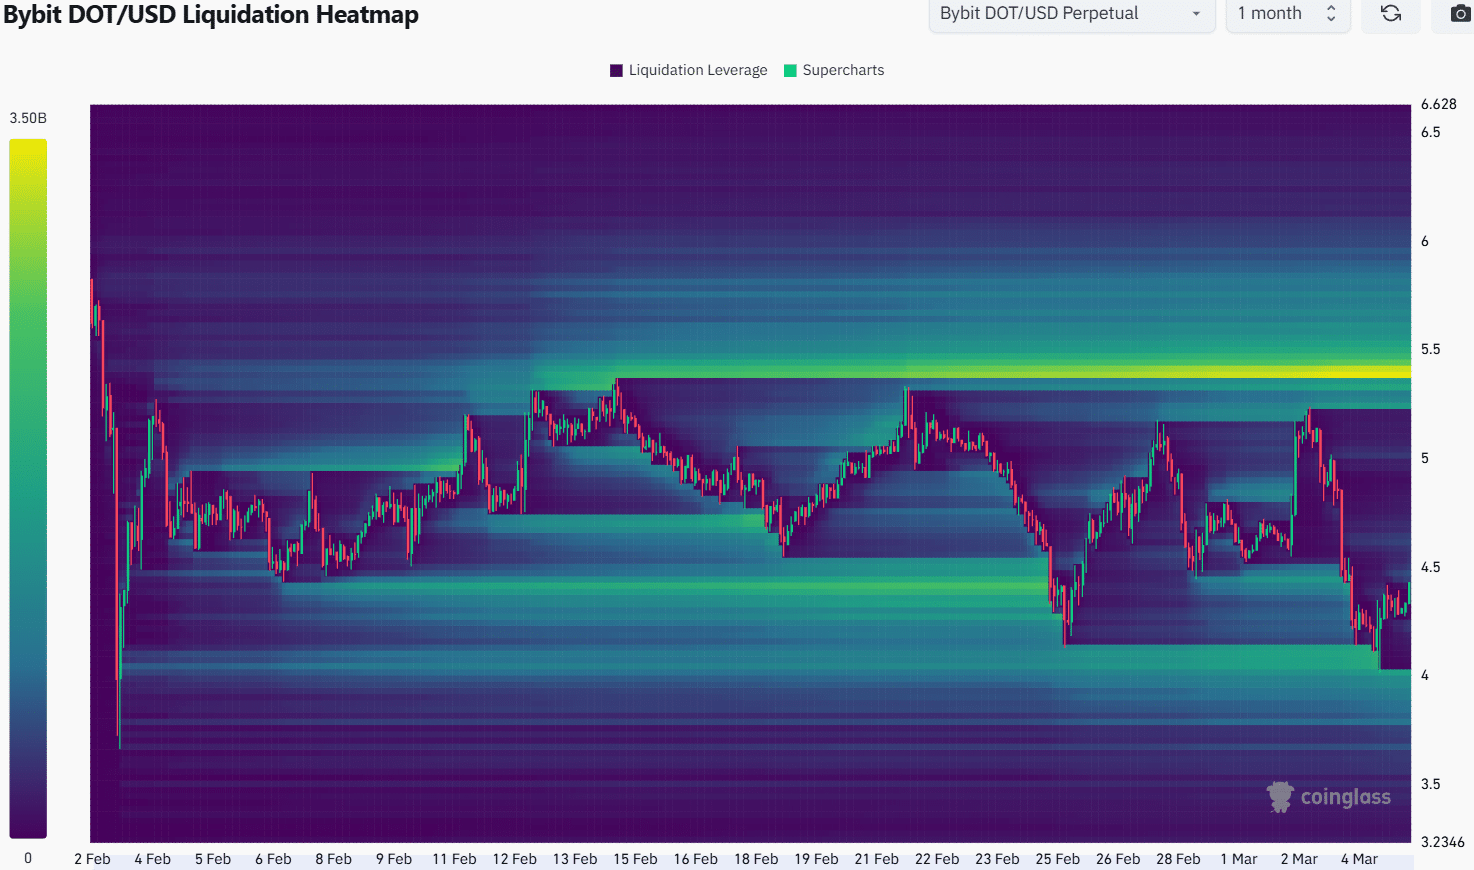Open the 1 month timeframe selector
The image size is (1474, 870).
pos(1288,14)
